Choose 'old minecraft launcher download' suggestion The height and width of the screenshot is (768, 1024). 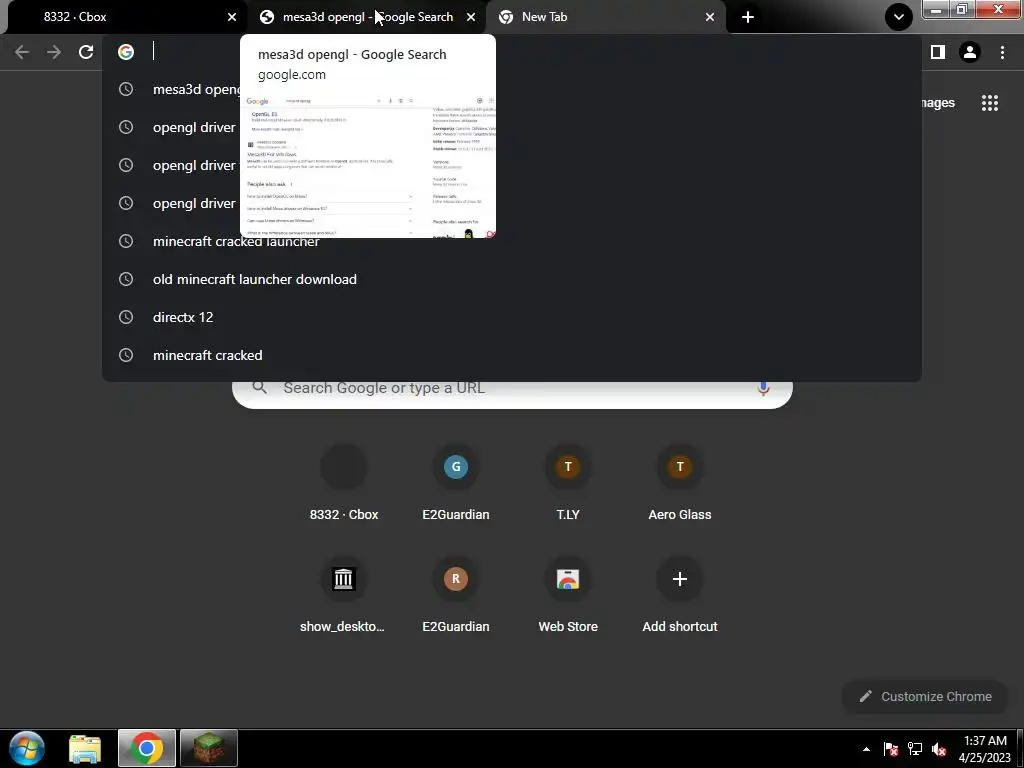(x=512, y=280)
